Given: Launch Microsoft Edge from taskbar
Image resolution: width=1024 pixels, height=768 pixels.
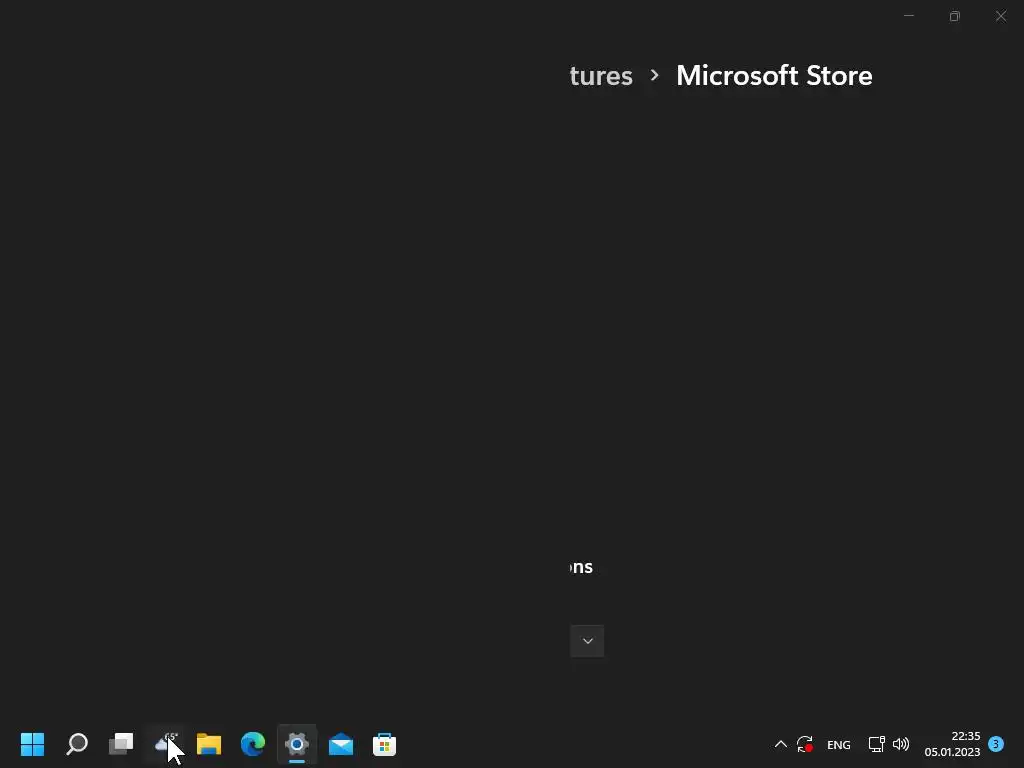Looking at the screenshot, I should 253,744.
